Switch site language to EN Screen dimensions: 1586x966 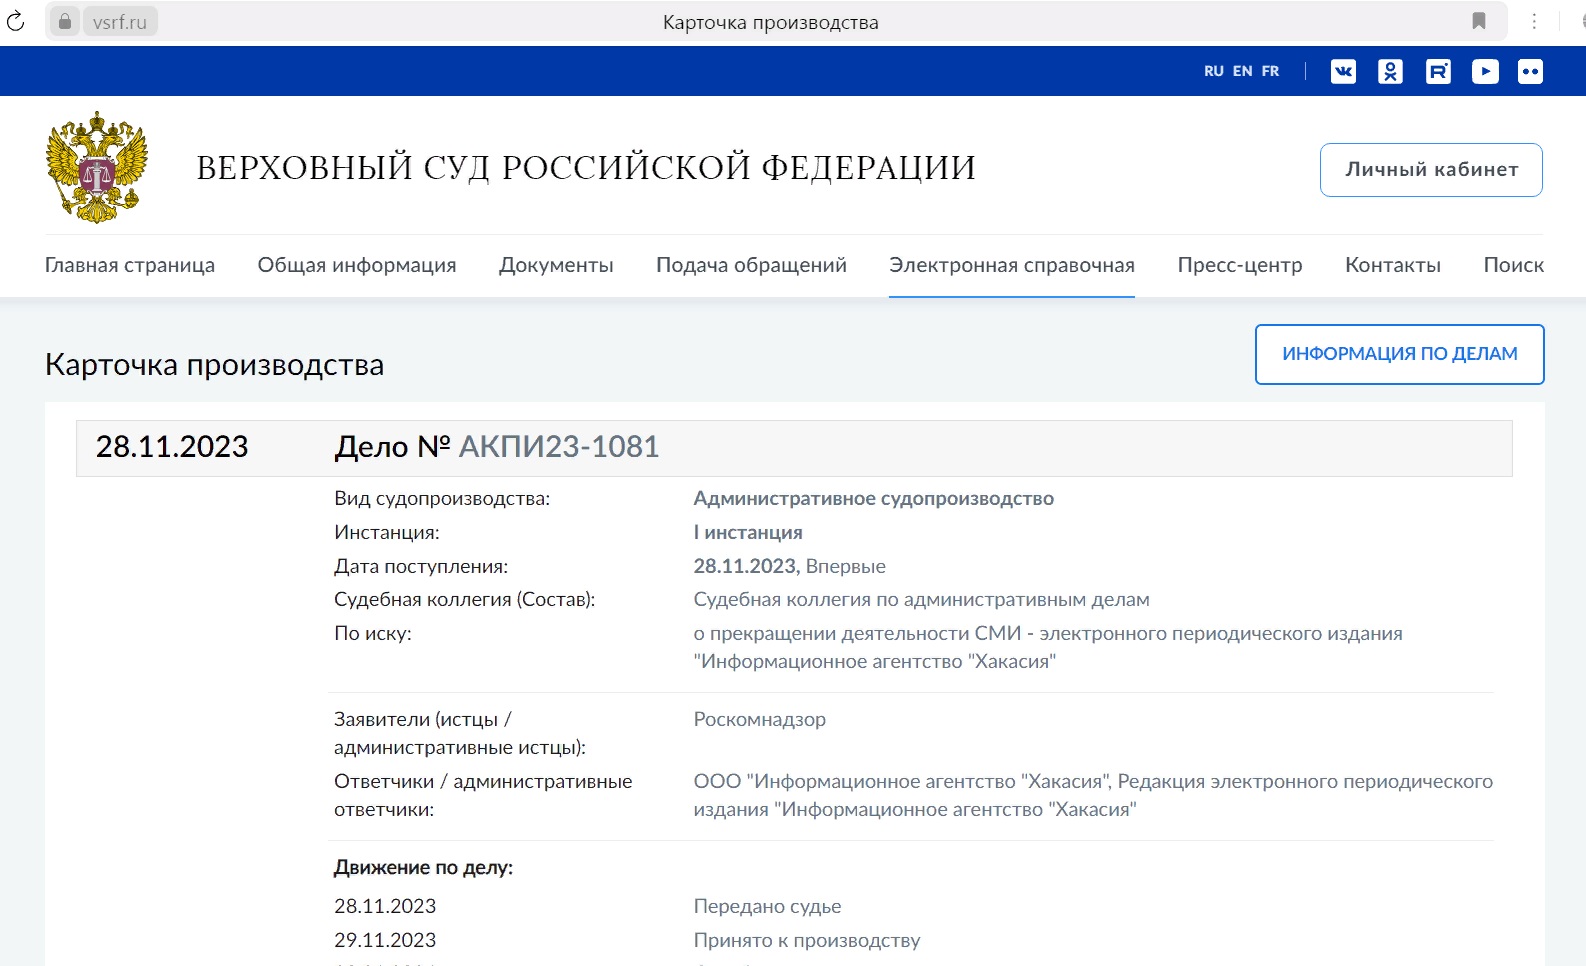1242,71
